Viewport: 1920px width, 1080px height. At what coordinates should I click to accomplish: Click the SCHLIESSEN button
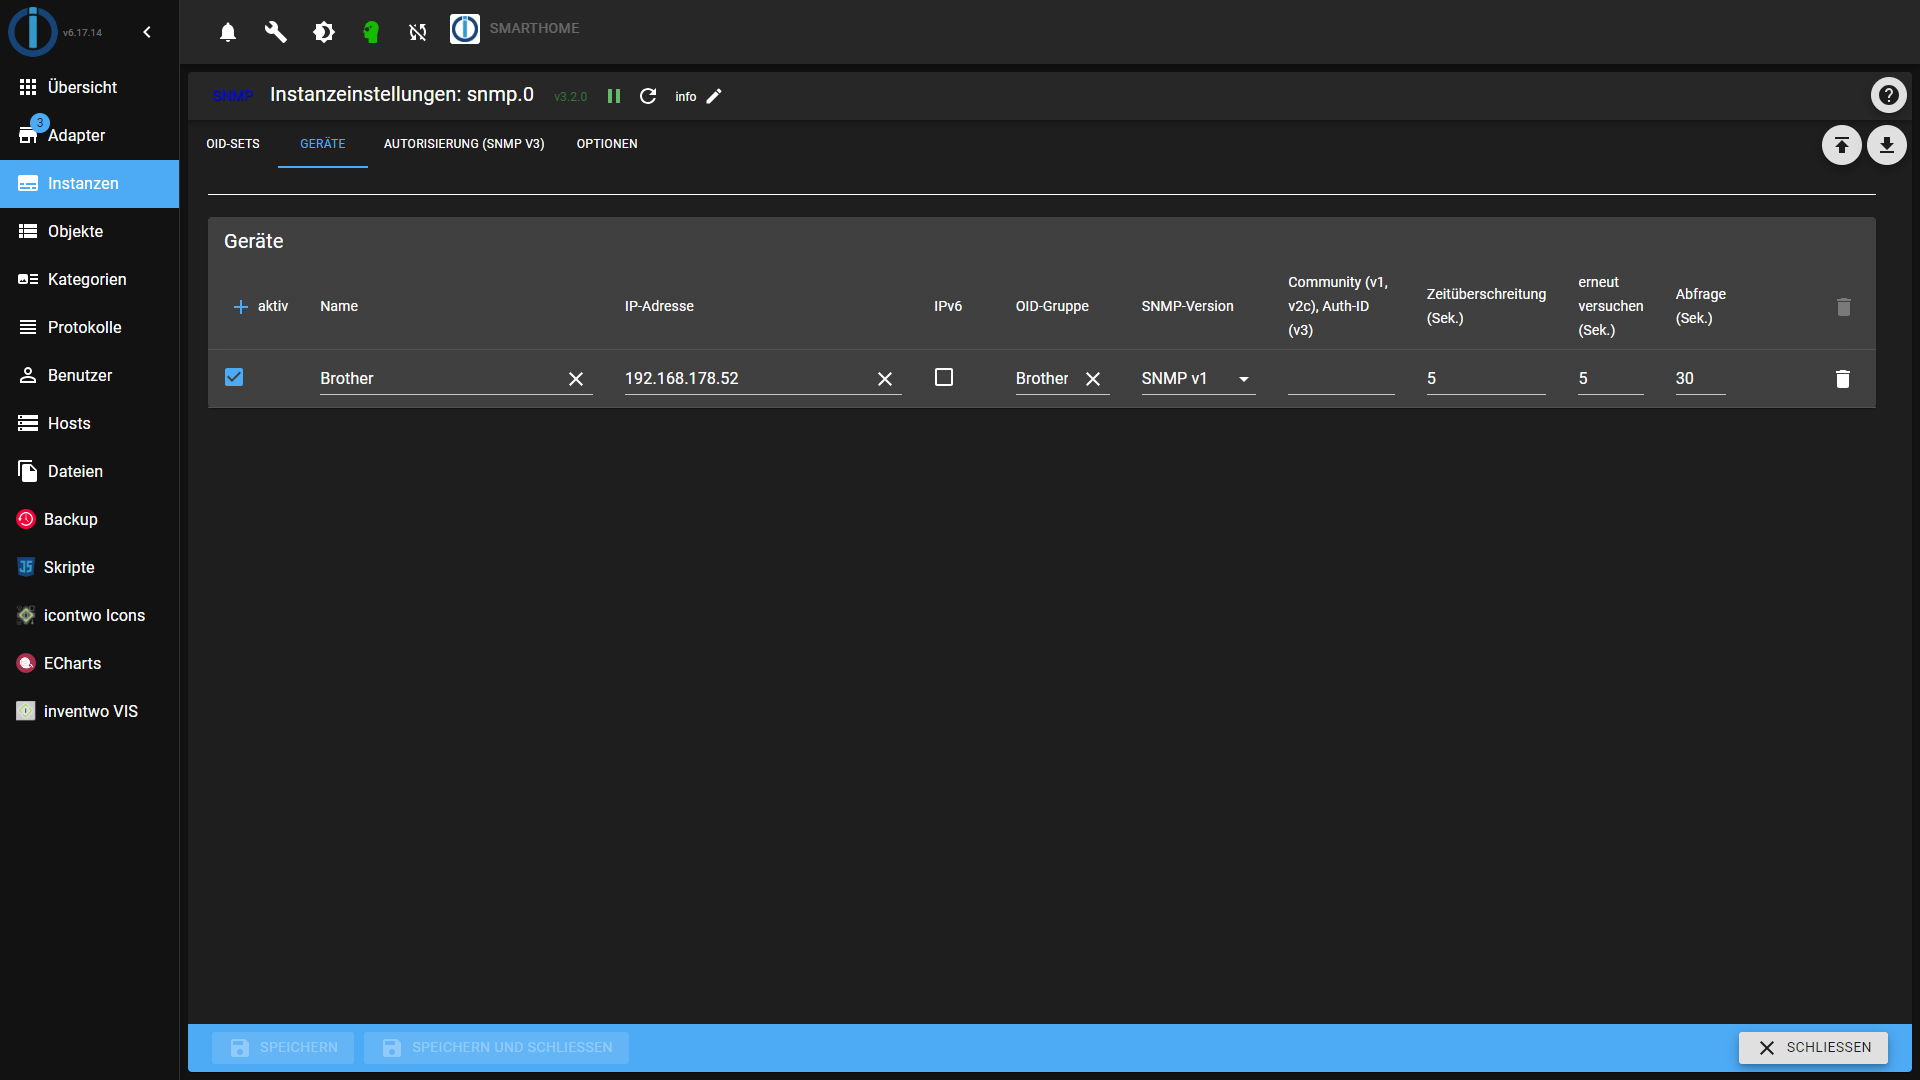[1812, 1047]
